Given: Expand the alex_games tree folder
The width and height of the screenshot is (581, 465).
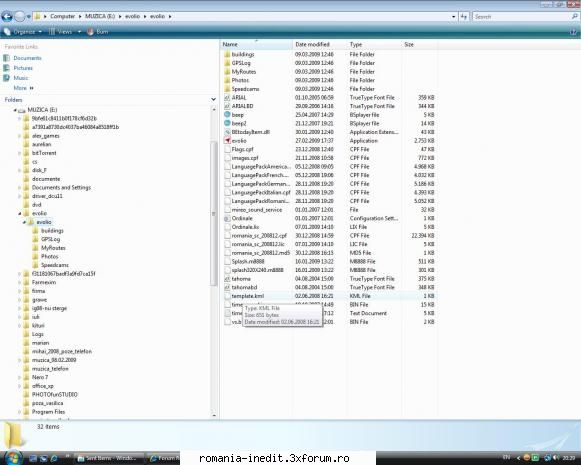Looking at the screenshot, I should click(x=20, y=136).
